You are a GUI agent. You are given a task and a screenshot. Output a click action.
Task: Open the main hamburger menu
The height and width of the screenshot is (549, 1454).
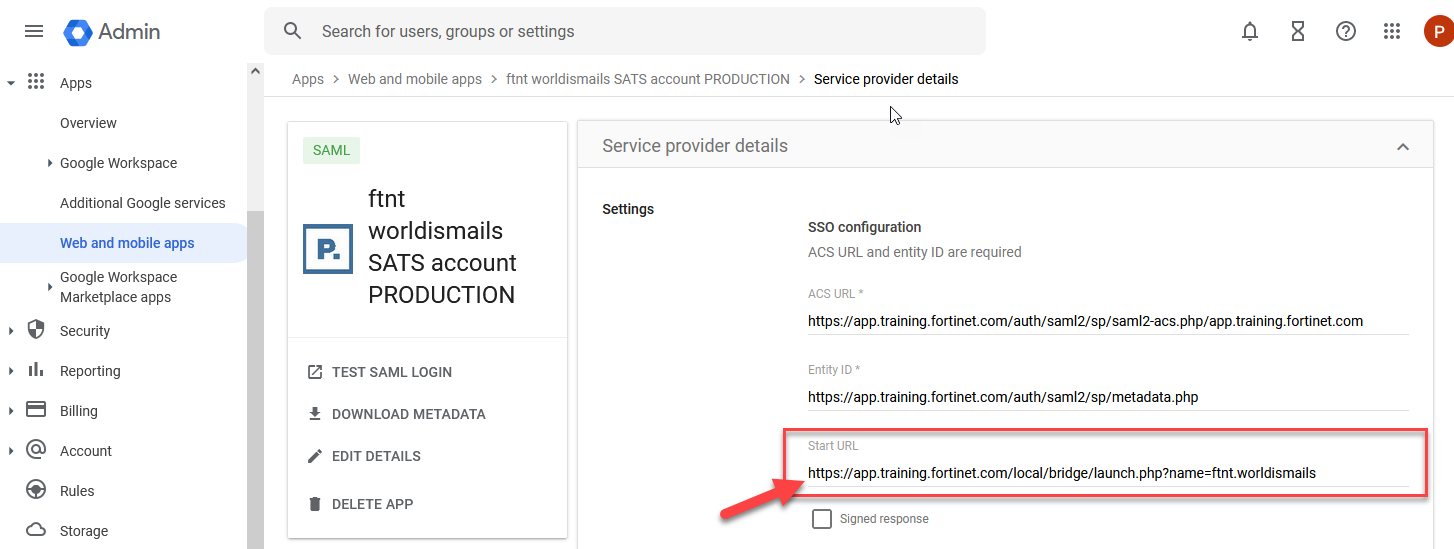coord(34,31)
